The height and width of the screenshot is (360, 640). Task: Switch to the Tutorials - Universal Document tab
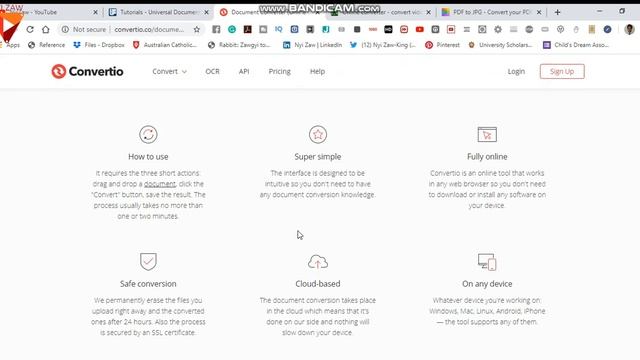click(x=158, y=12)
